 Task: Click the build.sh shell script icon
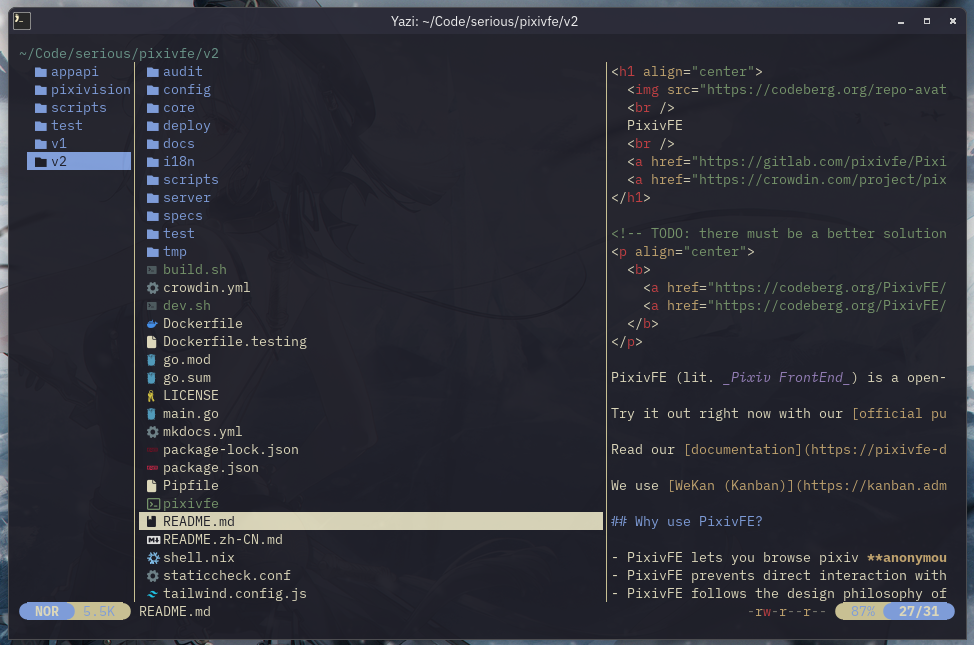(x=152, y=270)
